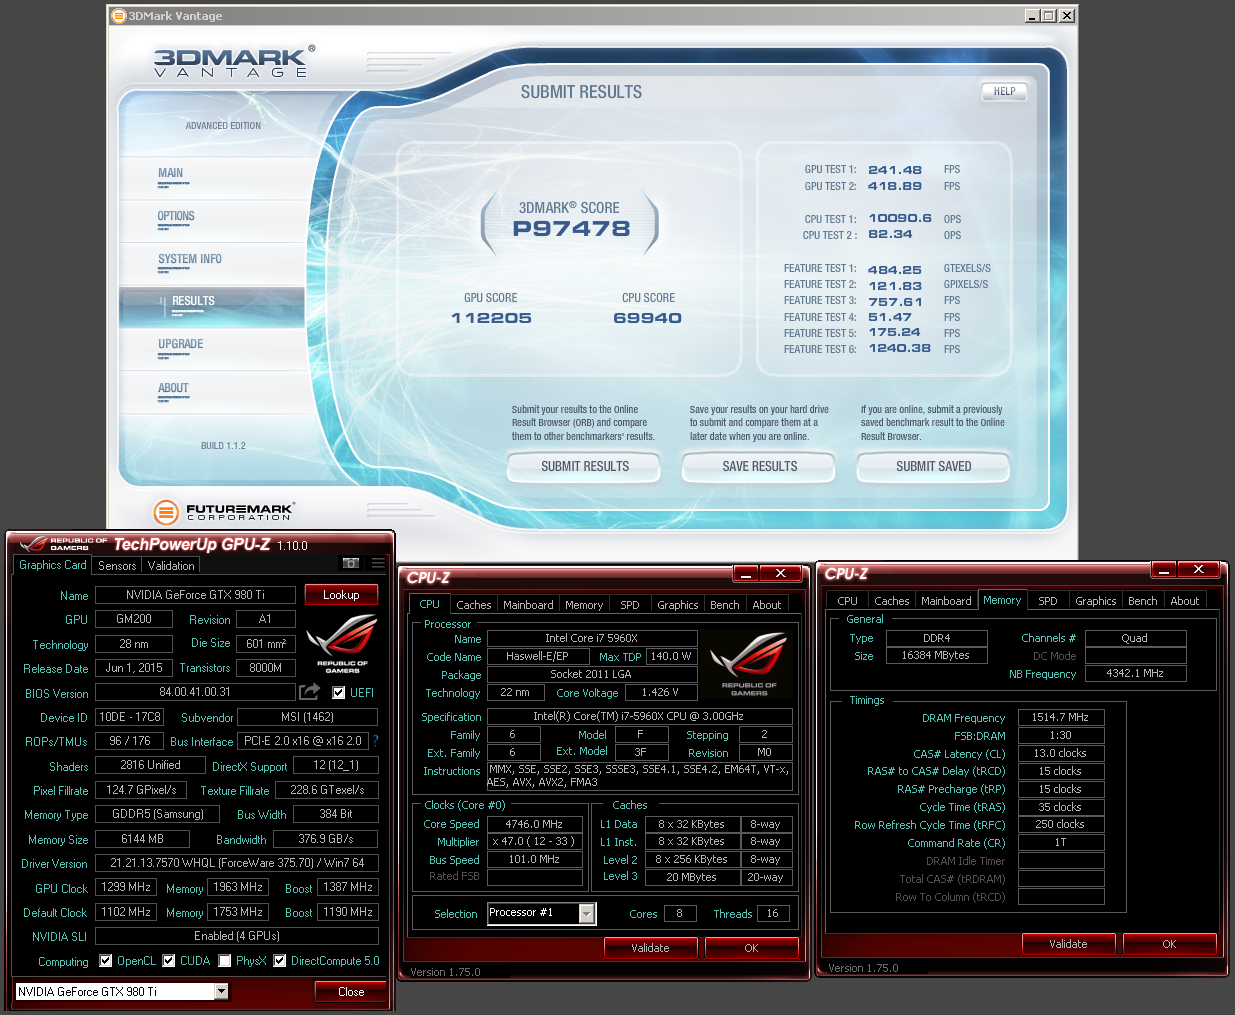Click Validate in CPU-Z CPU window
The height and width of the screenshot is (1015, 1235).
(x=650, y=948)
